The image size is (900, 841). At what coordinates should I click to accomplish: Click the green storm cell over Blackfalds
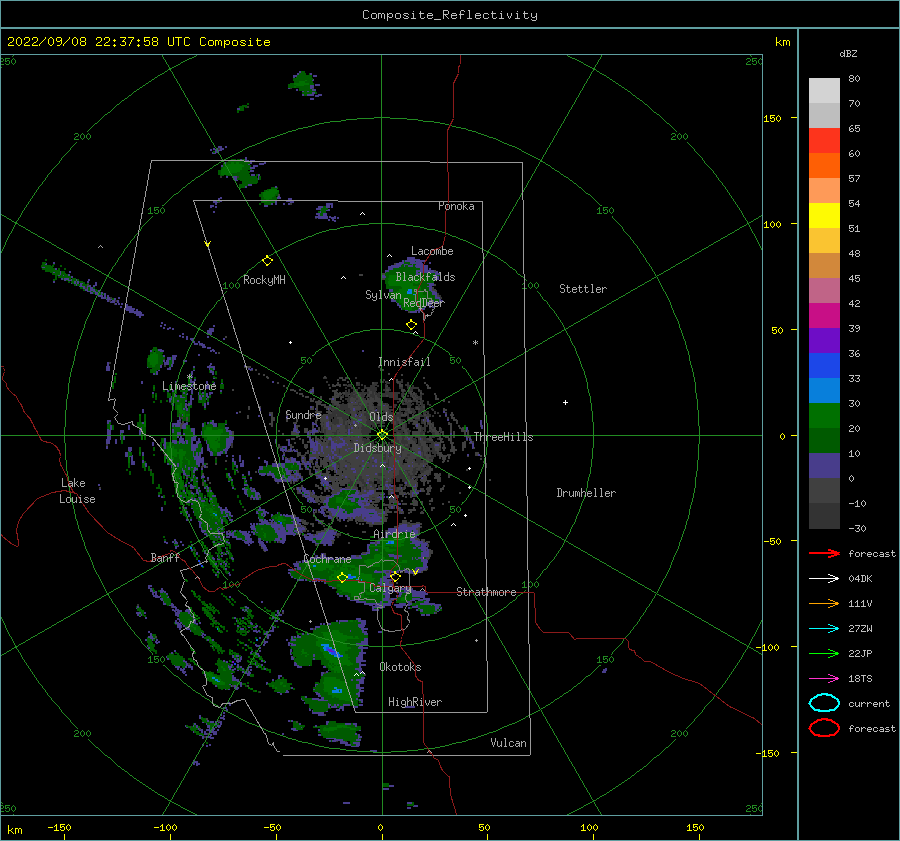(x=410, y=284)
